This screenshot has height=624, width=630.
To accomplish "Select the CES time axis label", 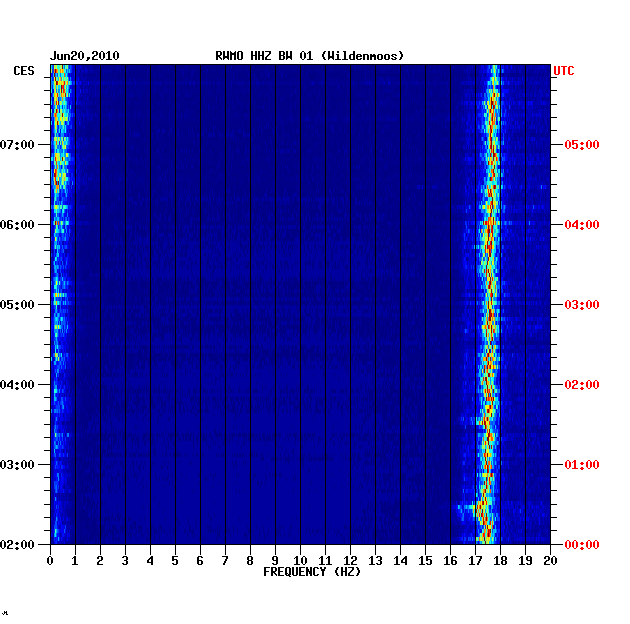I will tap(24, 71).
